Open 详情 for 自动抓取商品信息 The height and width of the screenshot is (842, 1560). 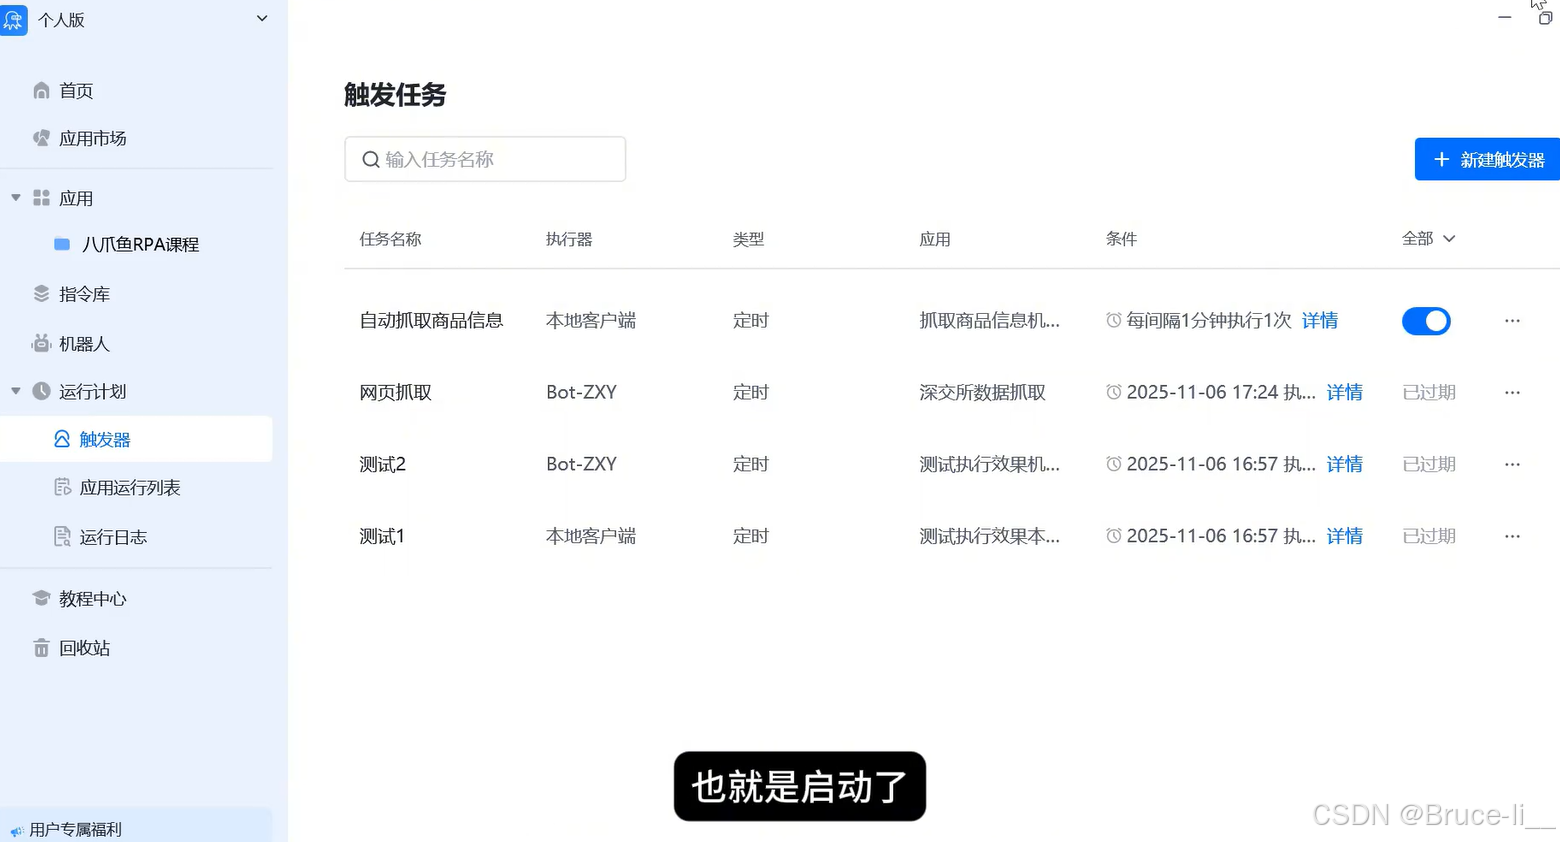tap(1320, 320)
